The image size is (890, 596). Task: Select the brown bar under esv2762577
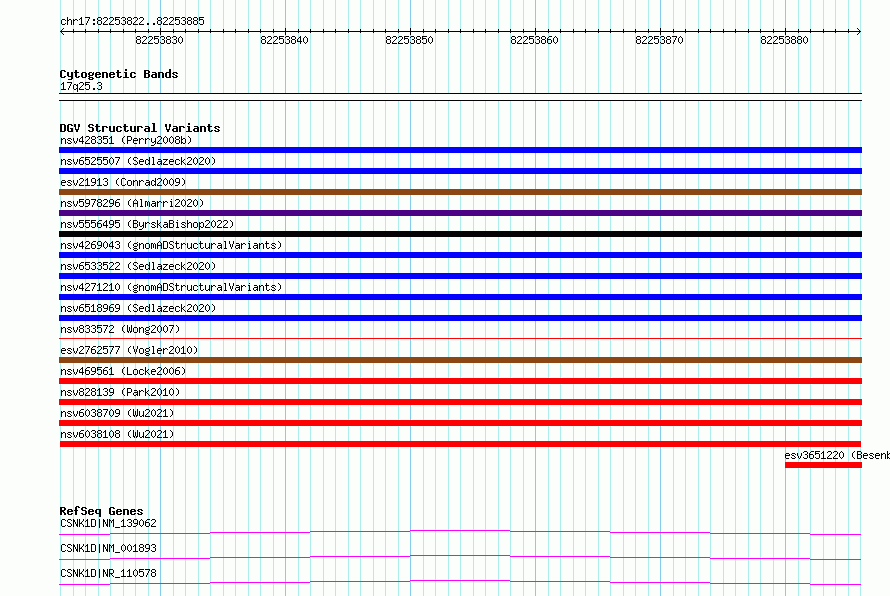tap(460, 360)
